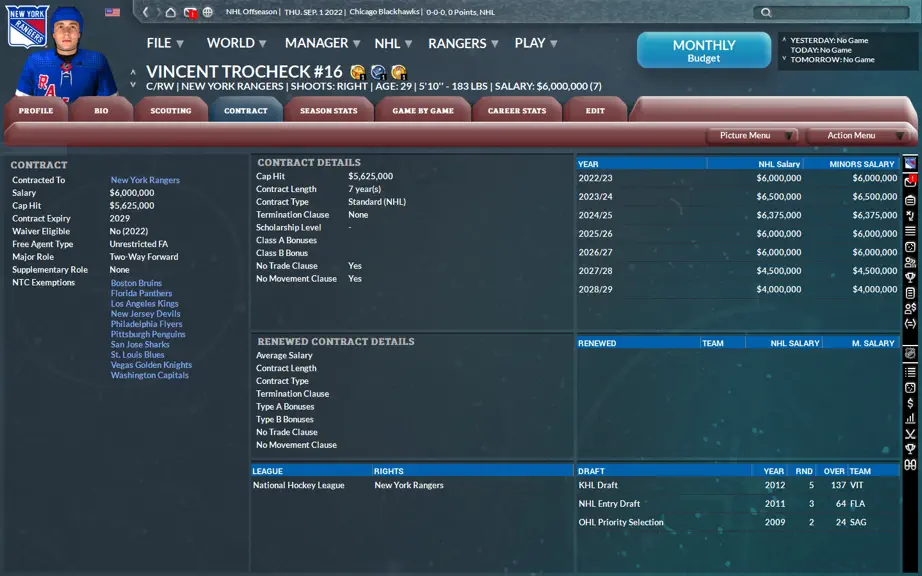Screen dimensions: 922x576
Task: Open the Boston Bruins exemption link
Action: 136,283
